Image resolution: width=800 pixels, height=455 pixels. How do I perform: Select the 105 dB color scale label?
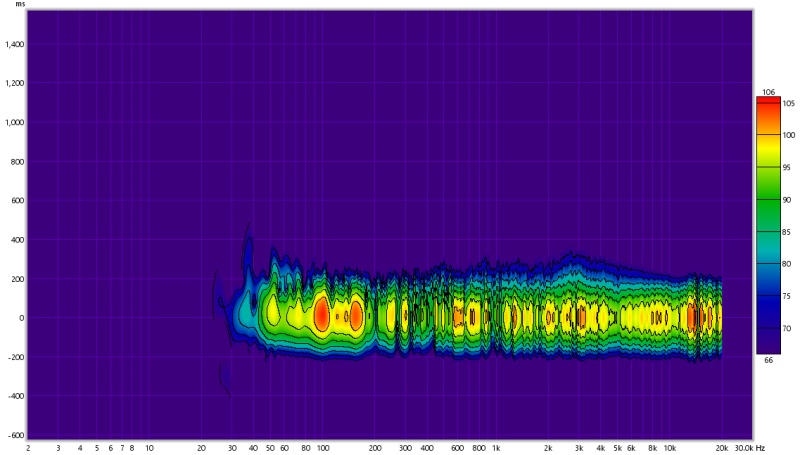pos(789,104)
